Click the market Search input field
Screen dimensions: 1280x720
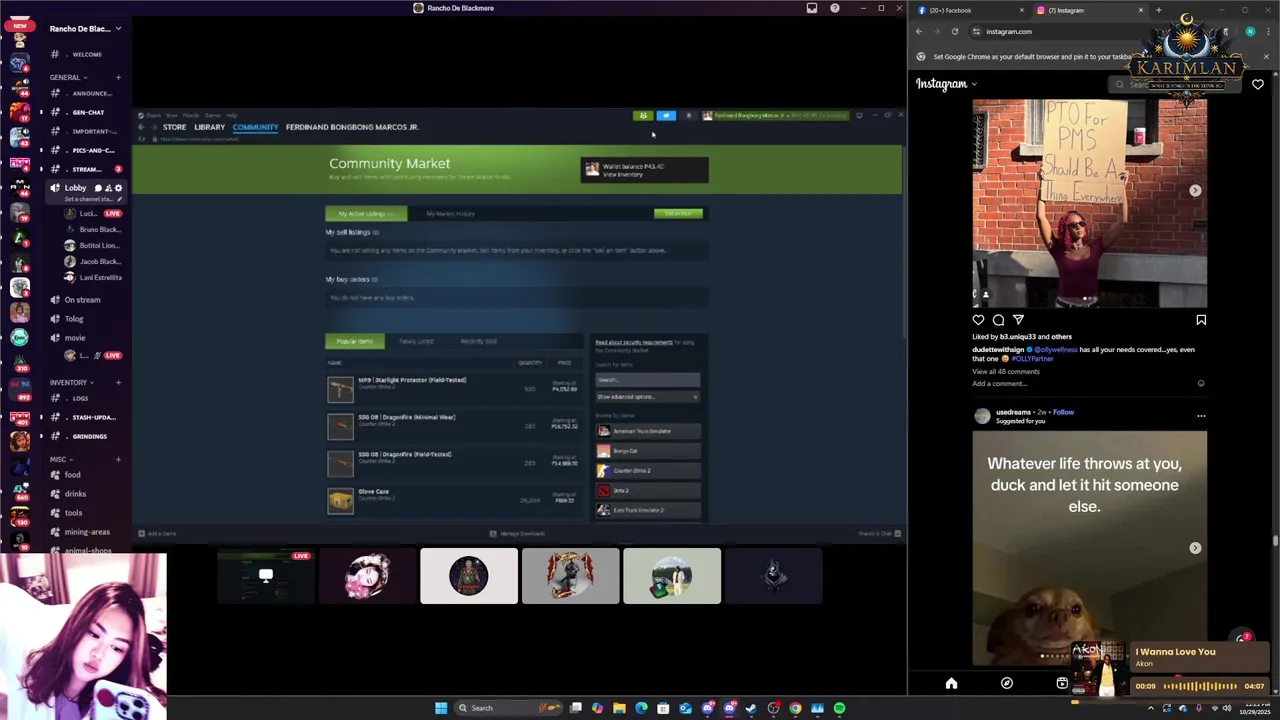coord(648,379)
